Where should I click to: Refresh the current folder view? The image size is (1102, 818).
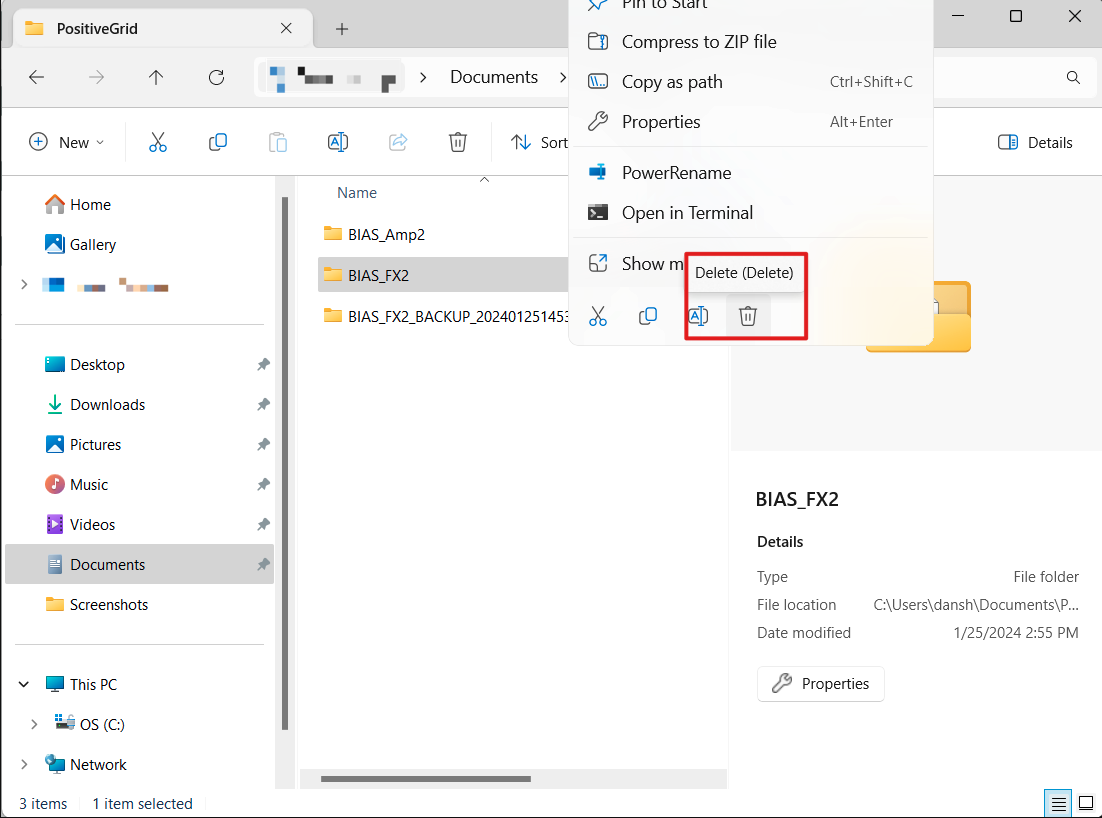216,77
